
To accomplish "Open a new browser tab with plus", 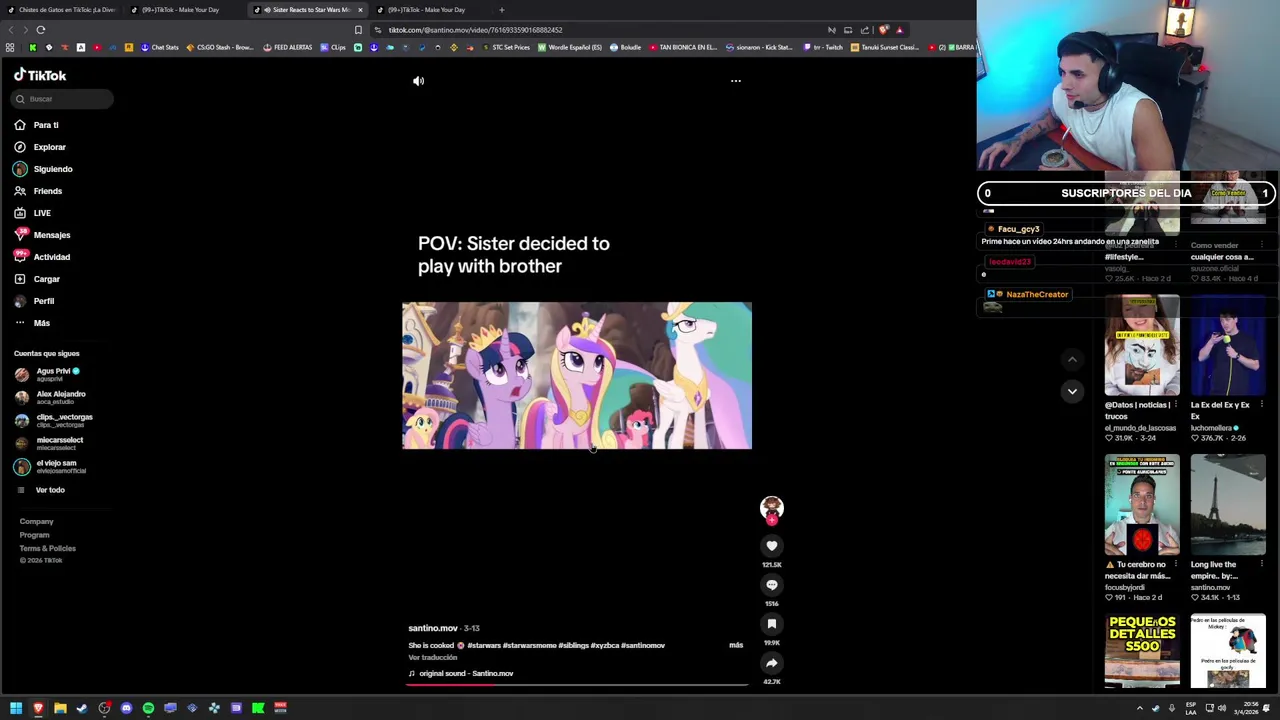I will (502, 10).
